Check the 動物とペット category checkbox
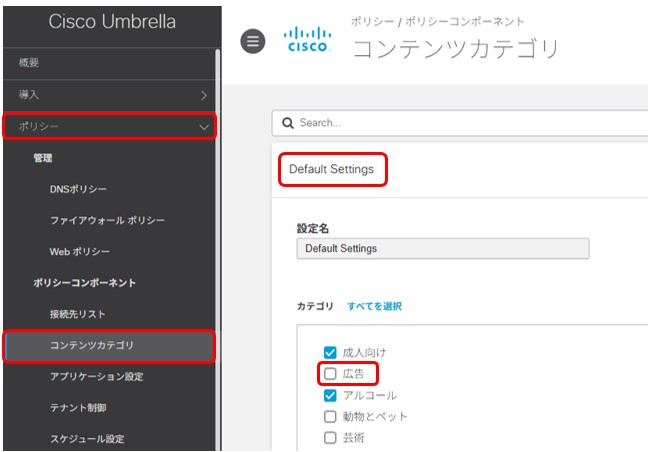 [x=330, y=416]
